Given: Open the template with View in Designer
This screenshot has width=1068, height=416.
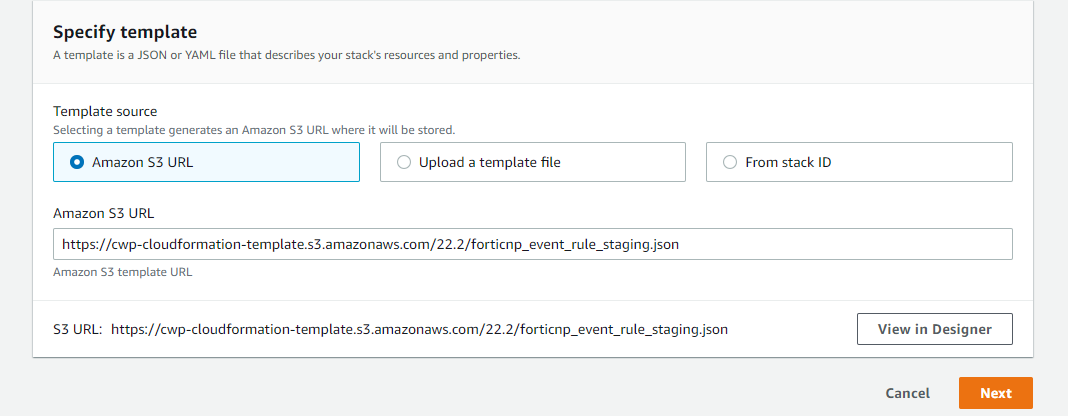Looking at the screenshot, I should click(934, 329).
